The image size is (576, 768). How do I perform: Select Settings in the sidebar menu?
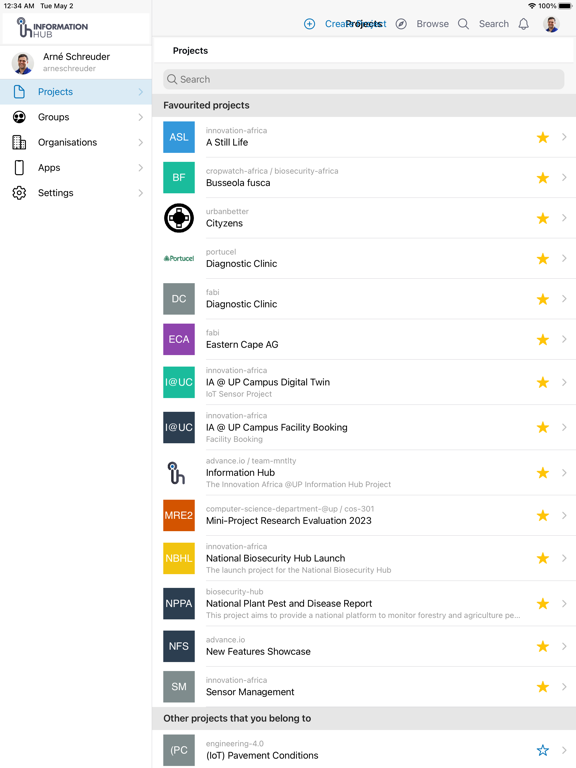pos(76,192)
